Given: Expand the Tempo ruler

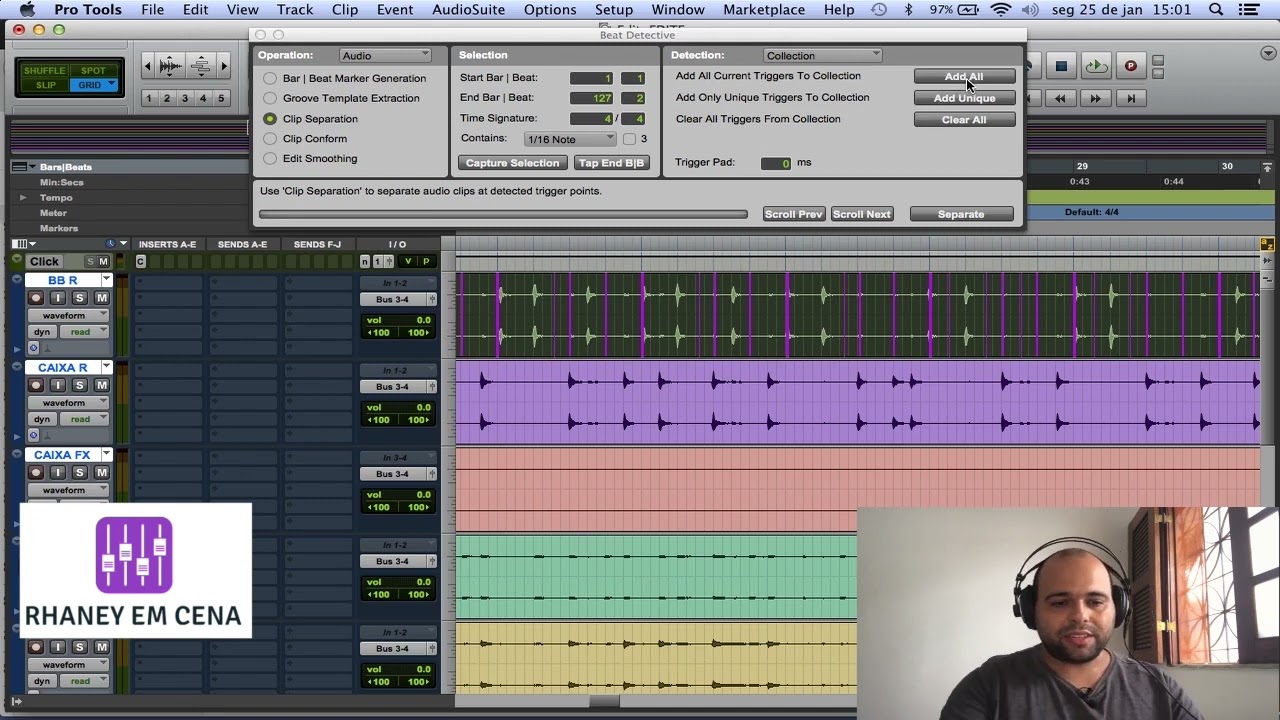Looking at the screenshot, I should click(23, 198).
